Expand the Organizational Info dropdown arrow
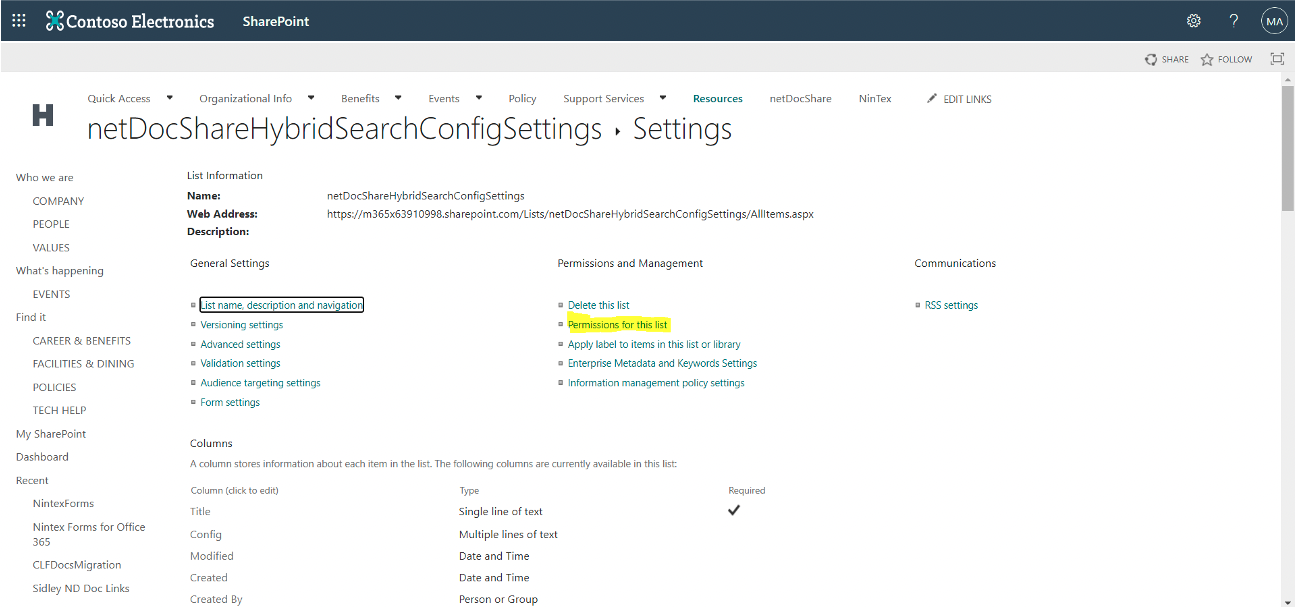This screenshot has height=607, width=1296. [311, 98]
